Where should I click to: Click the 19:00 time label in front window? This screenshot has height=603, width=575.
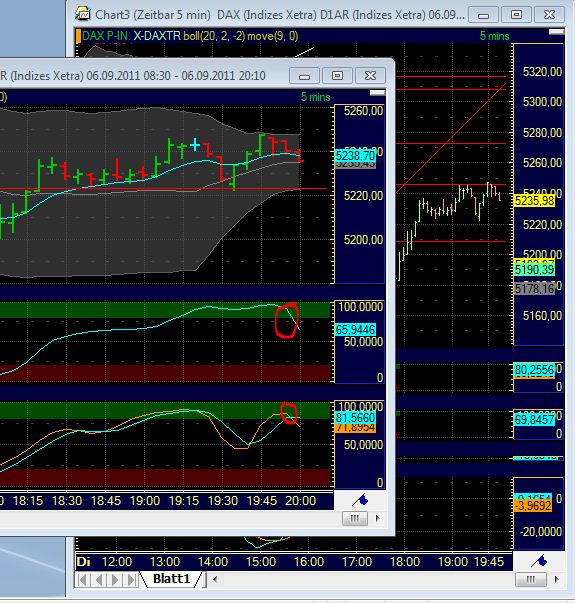tap(145, 501)
